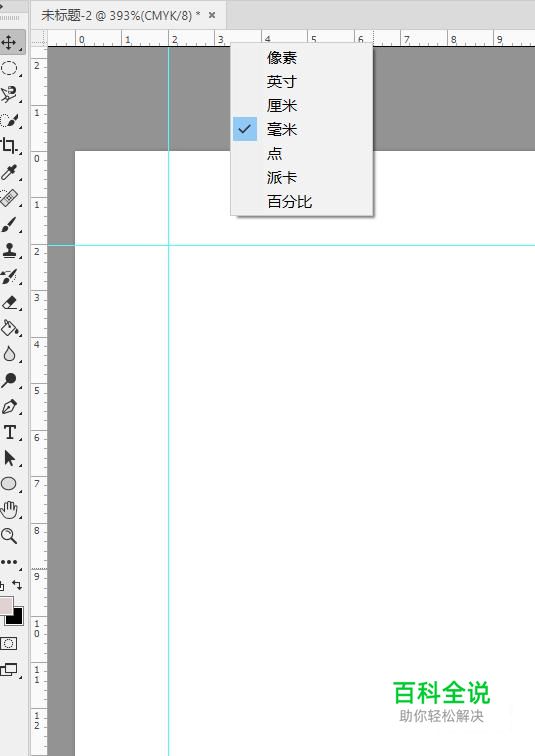Choose 派卡 in the ruler unit menu
Image resolution: width=535 pixels, height=756 pixels.
pos(302,177)
